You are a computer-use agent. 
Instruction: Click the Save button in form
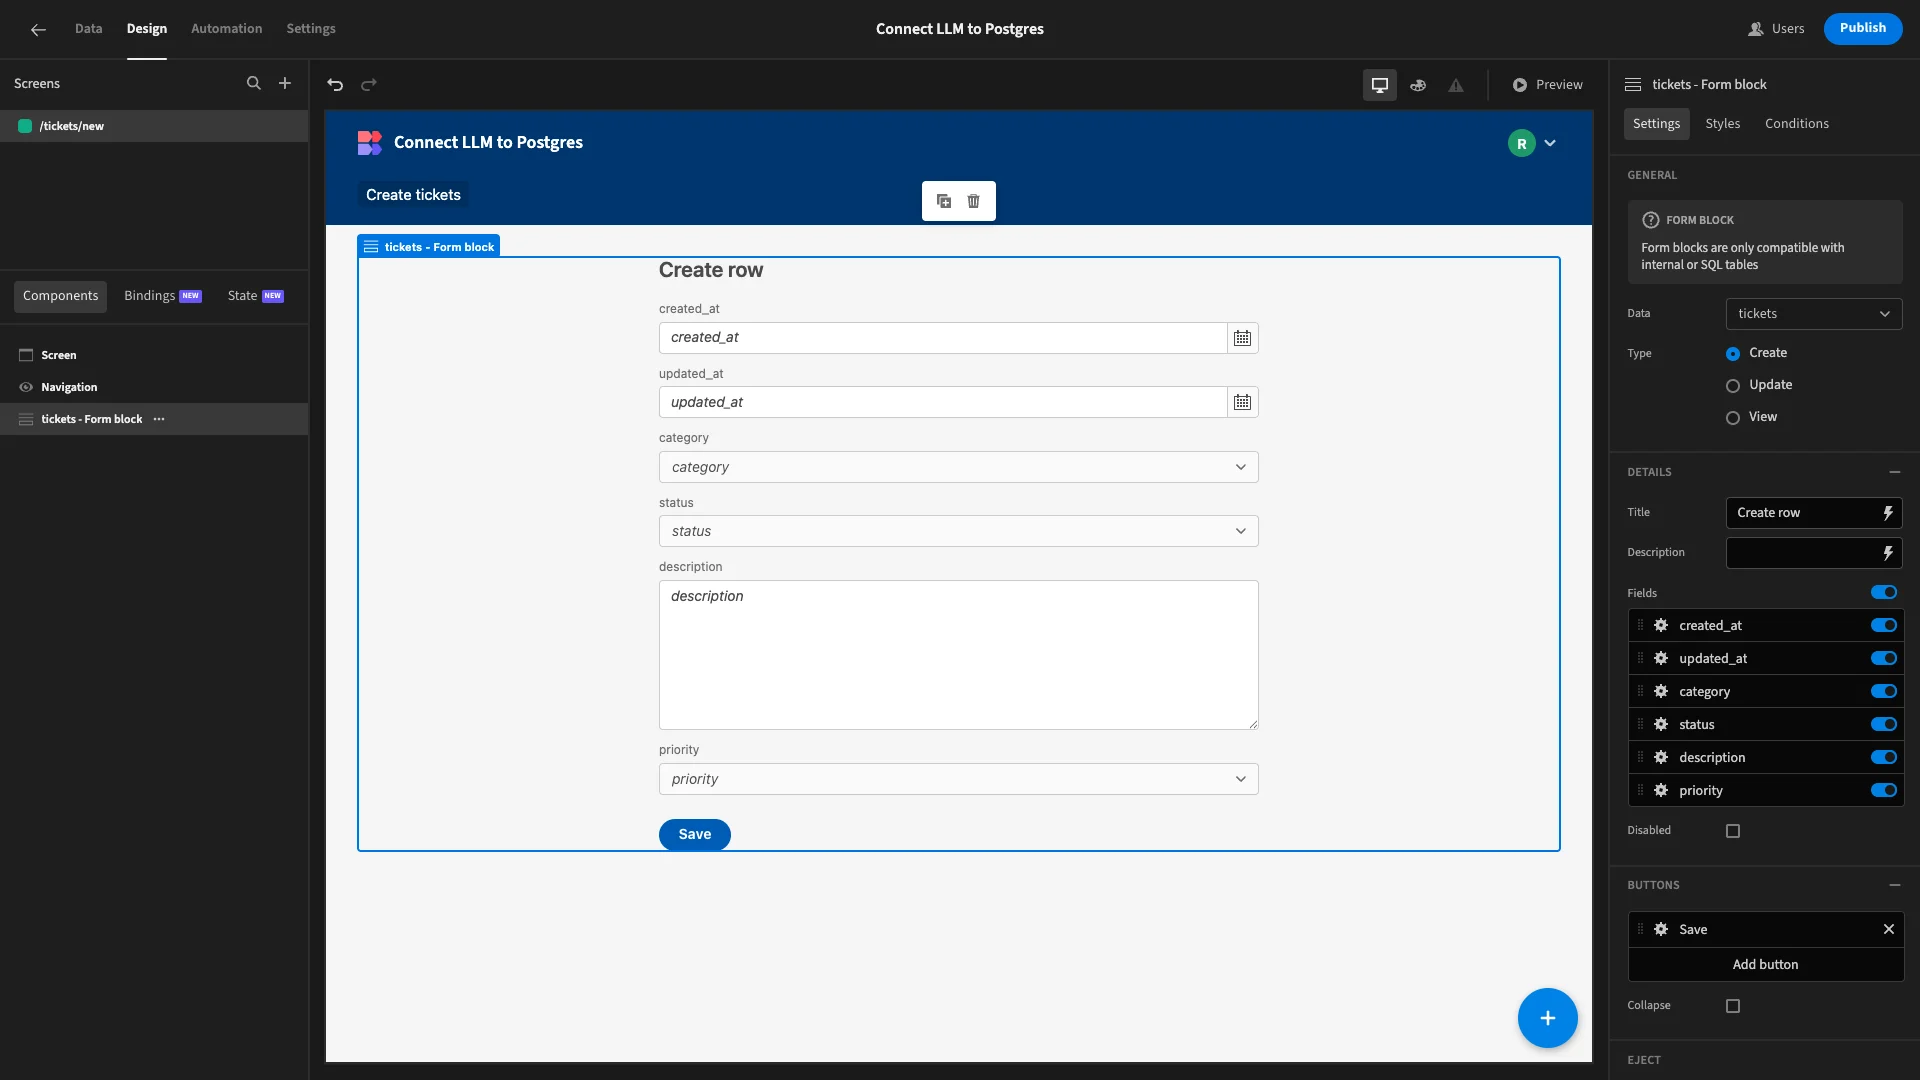pyautogui.click(x=694, y=835)
